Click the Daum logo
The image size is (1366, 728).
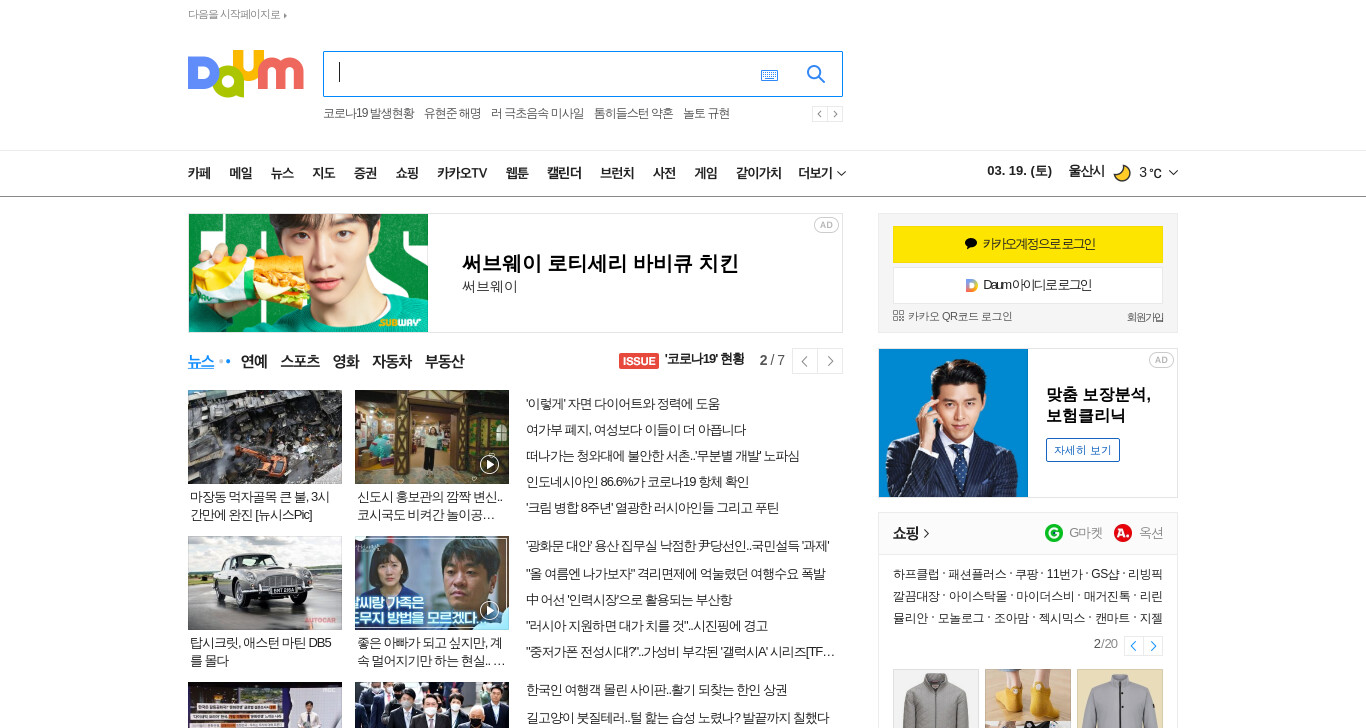tap(246, 74)
